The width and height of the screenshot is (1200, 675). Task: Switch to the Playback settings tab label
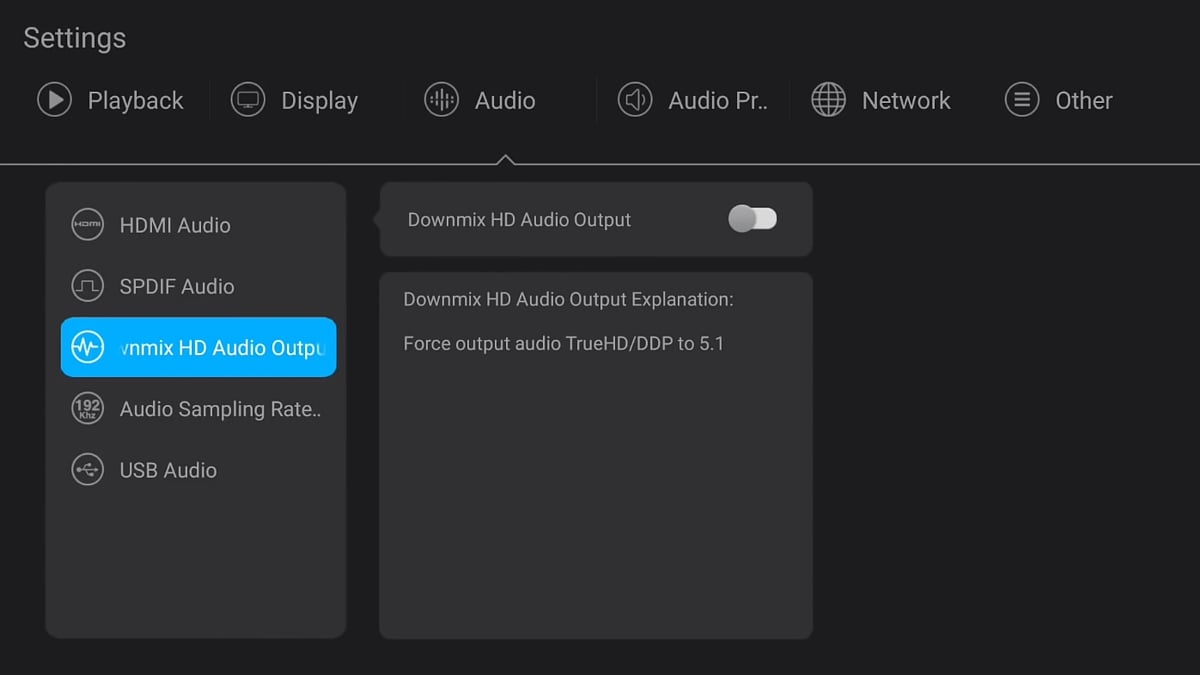pos(135,101)
